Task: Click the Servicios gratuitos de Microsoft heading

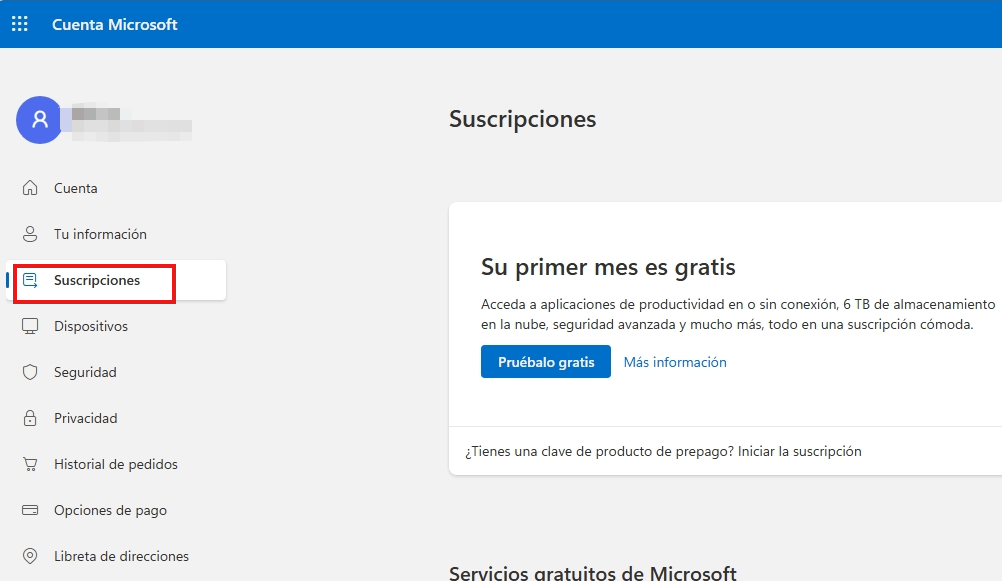Action: pyautogui.click(x=593, y=572)
